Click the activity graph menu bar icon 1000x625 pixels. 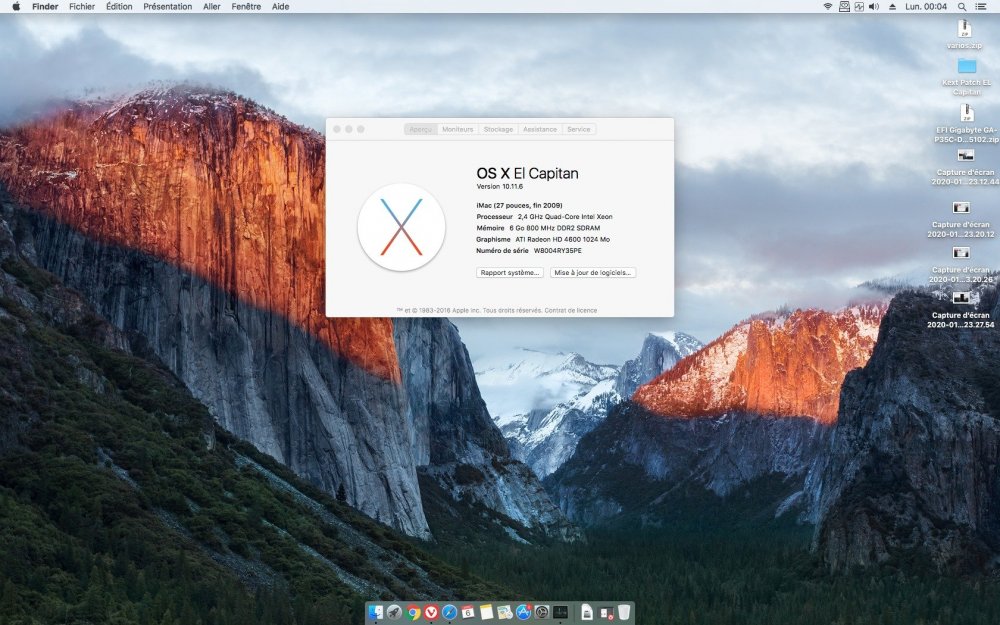click(859, 6)
